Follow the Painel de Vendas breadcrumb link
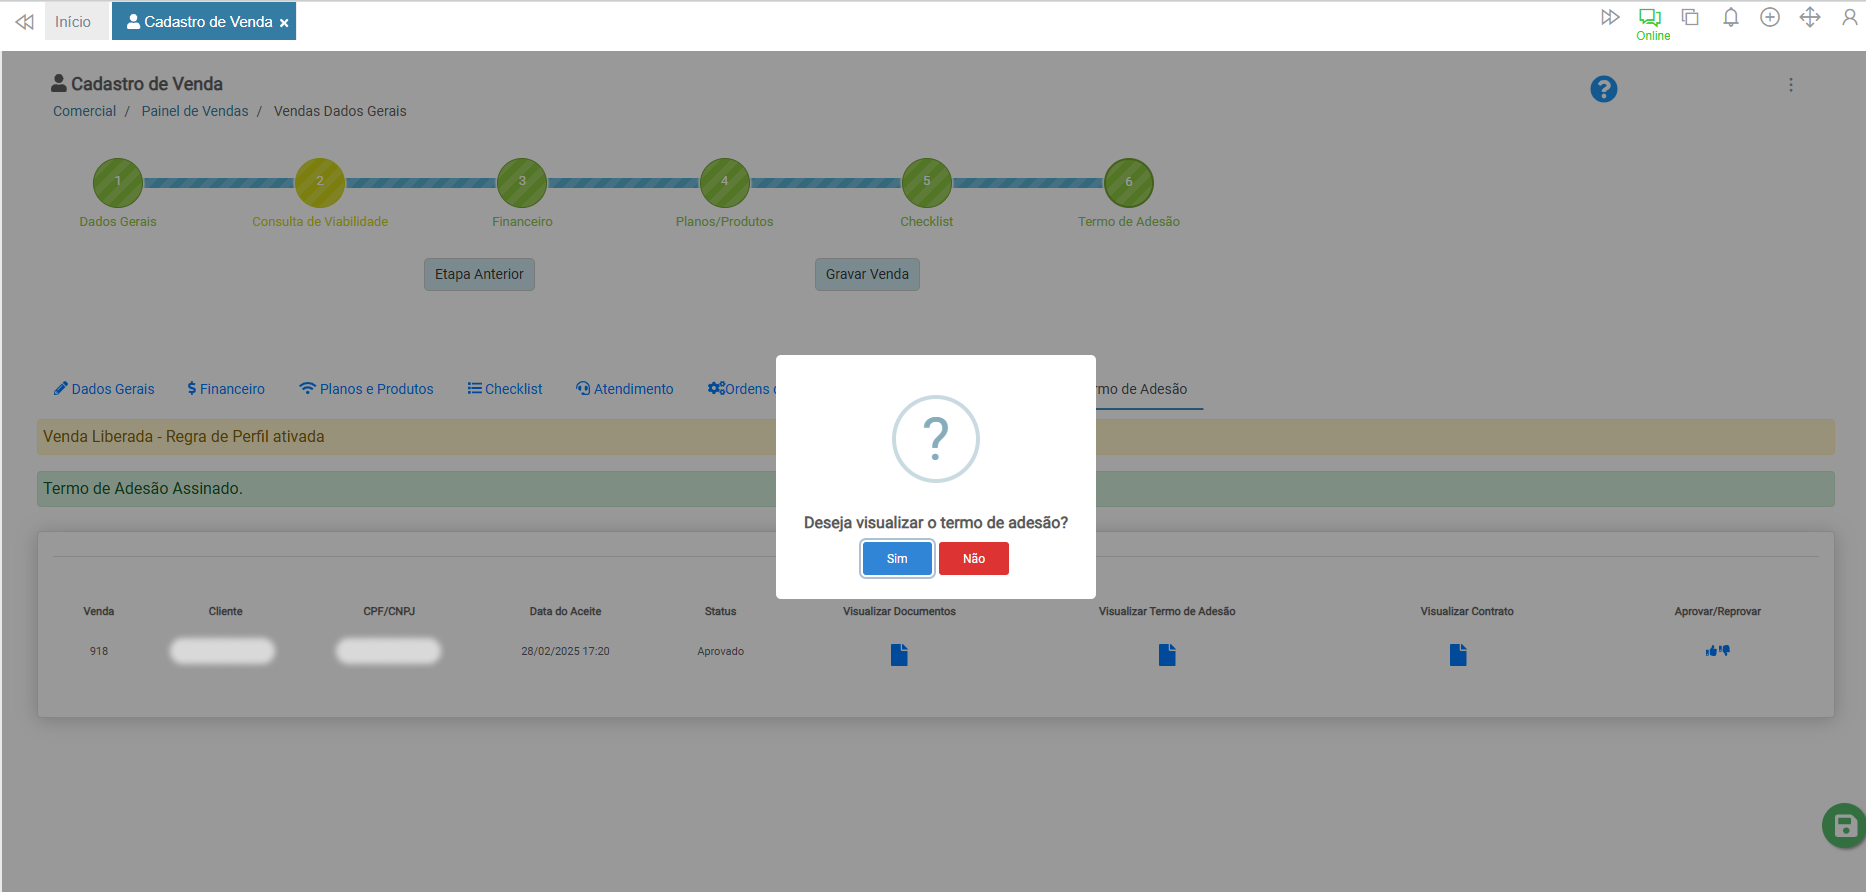 195,111
